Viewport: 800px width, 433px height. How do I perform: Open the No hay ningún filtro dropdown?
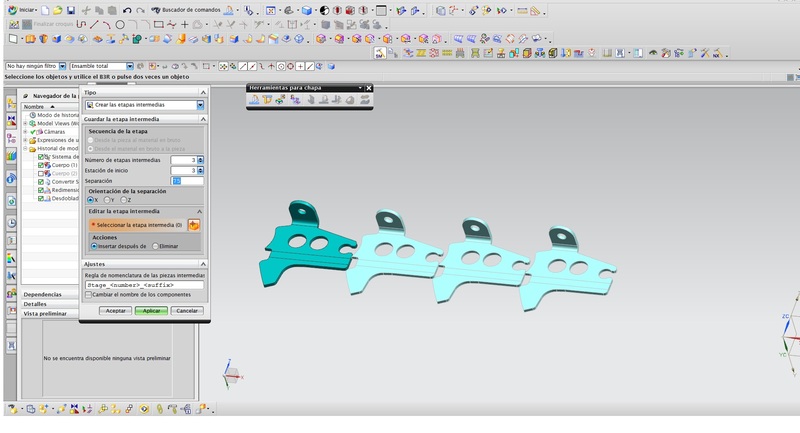pyautogui.click(x=61, y=66)
